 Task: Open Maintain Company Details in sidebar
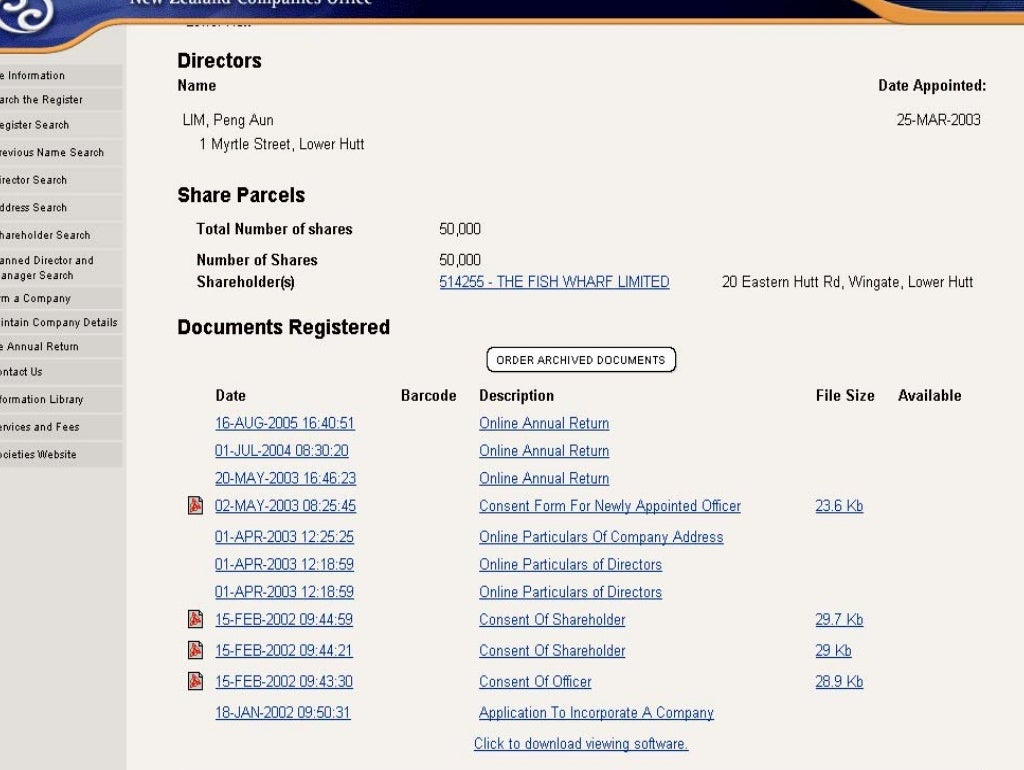pos(61,322)
